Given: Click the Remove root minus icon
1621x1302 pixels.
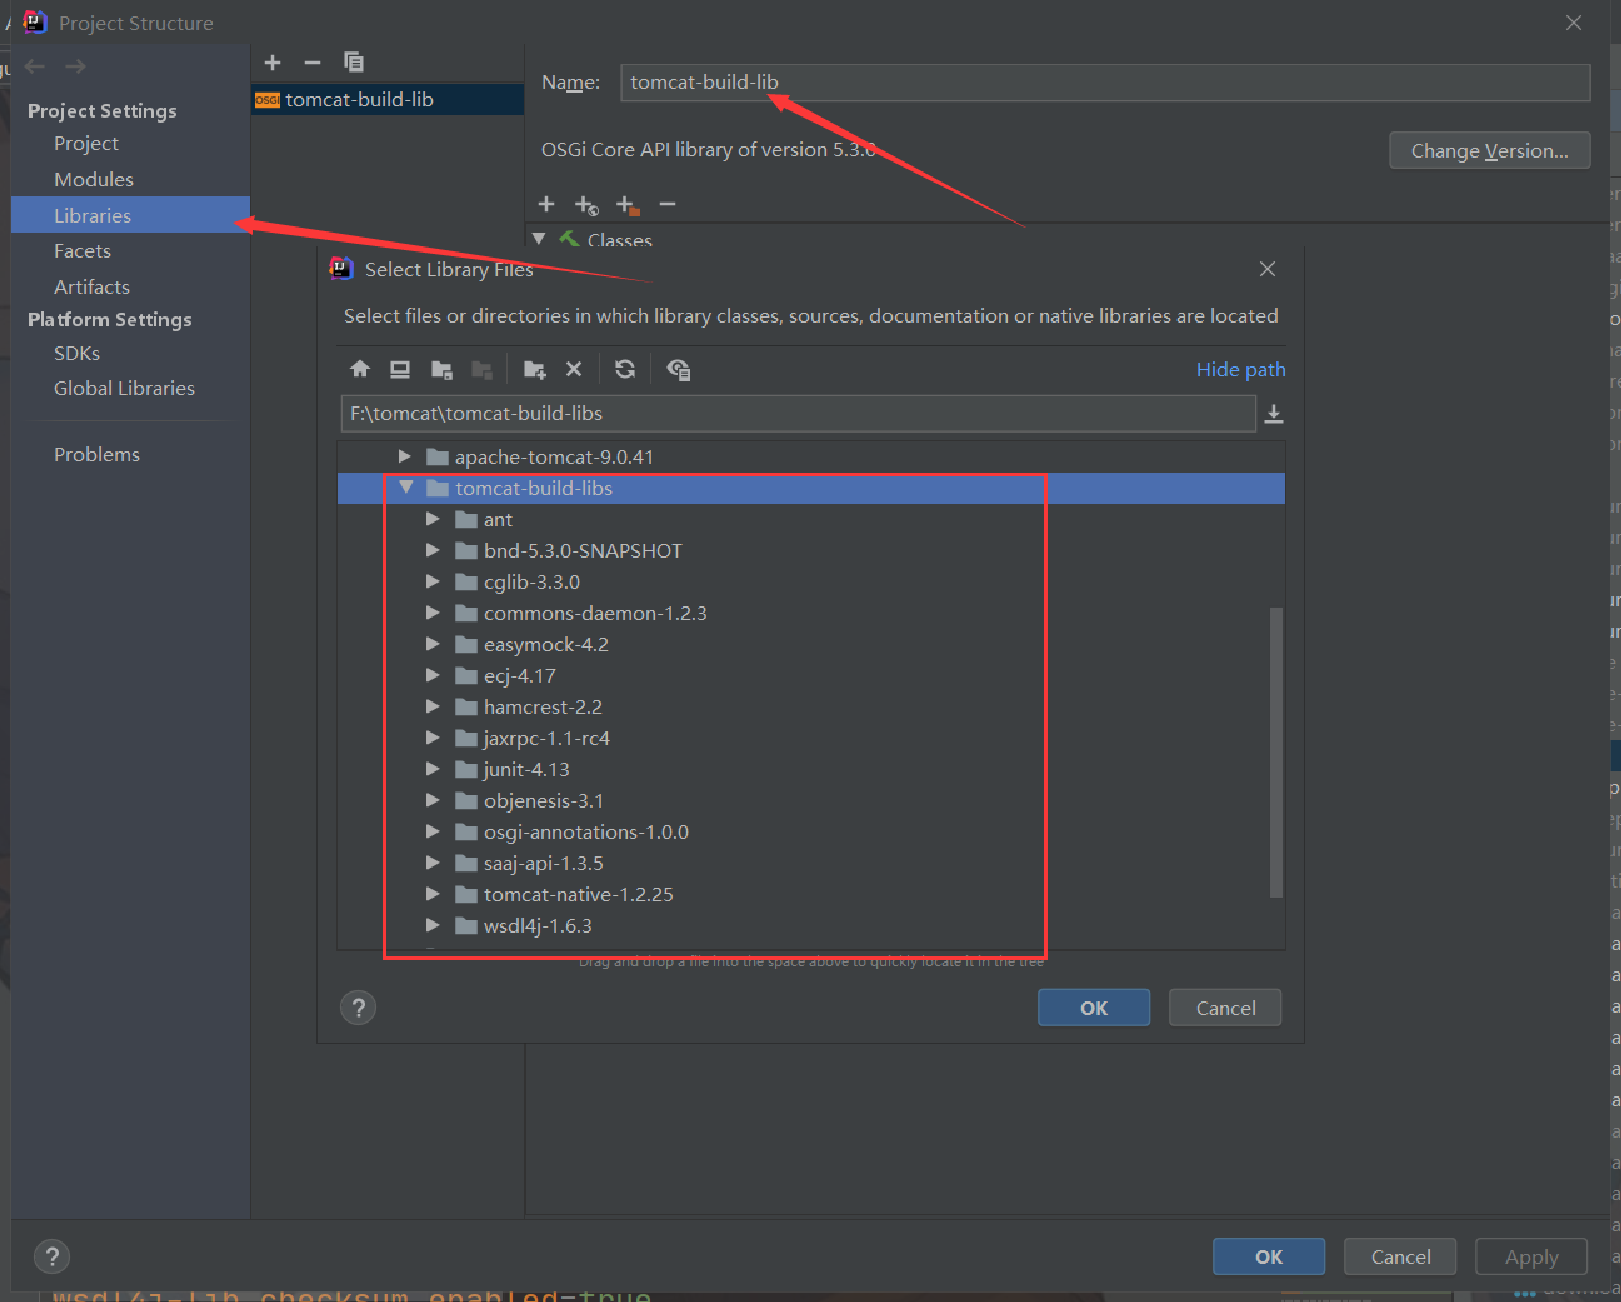Looking at the screenshot, I should tap(667, 204).
